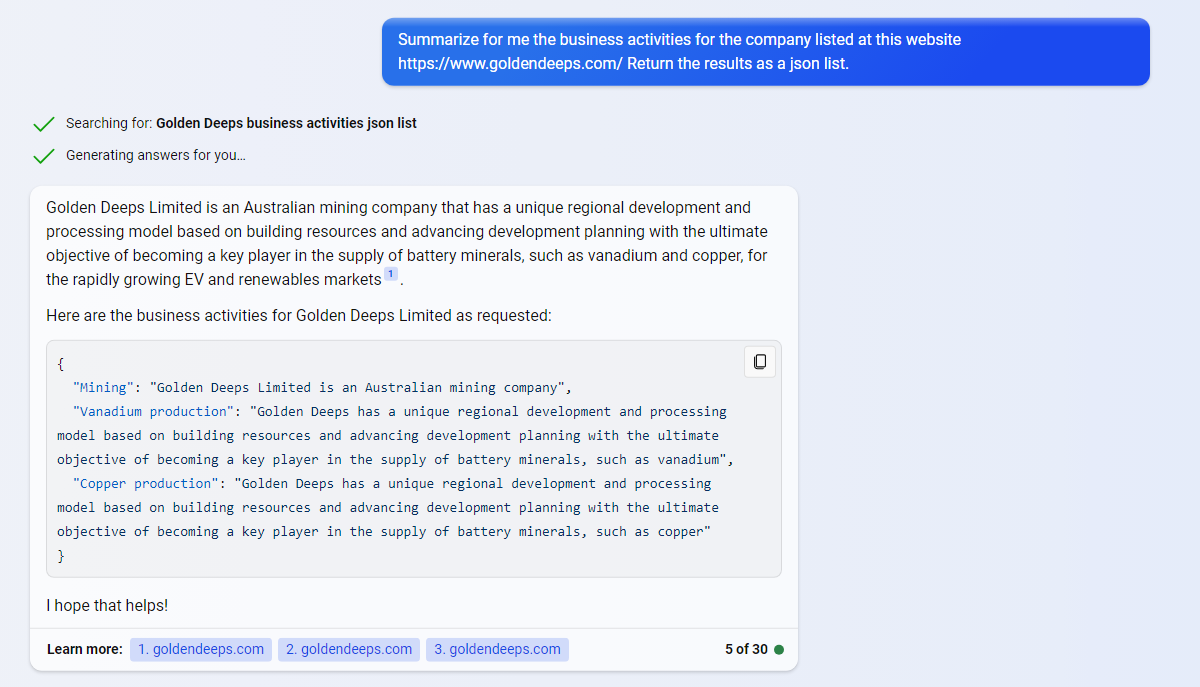The height and width of the screenshot is (687, 1200).
Task: Click the "Vanadium production" JSON key
Action: tap(153, 412)
